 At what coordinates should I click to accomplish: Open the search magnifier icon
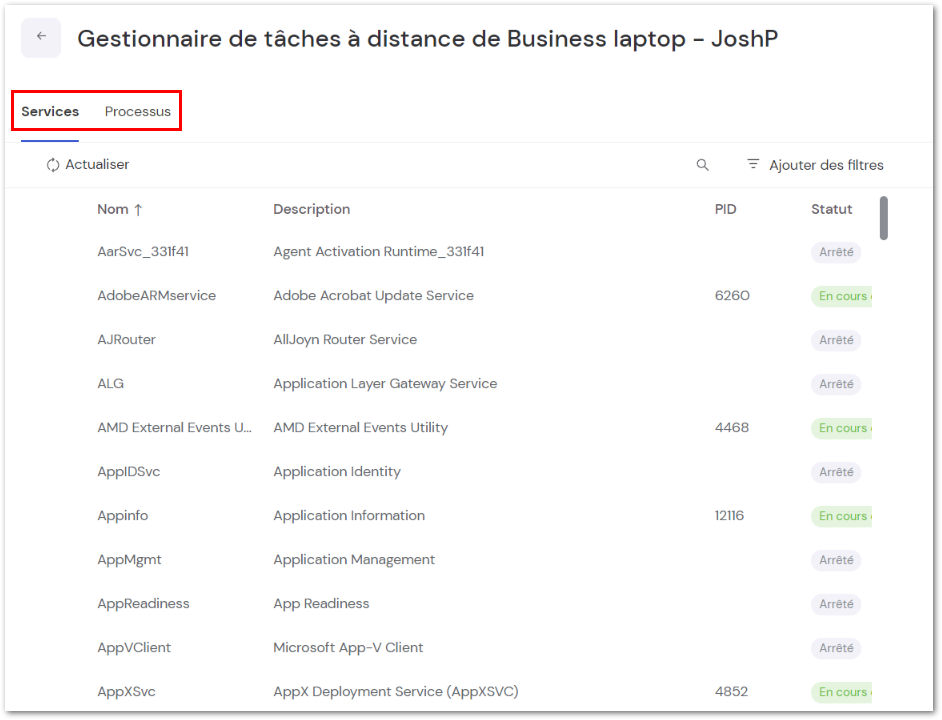pos(702,165)
